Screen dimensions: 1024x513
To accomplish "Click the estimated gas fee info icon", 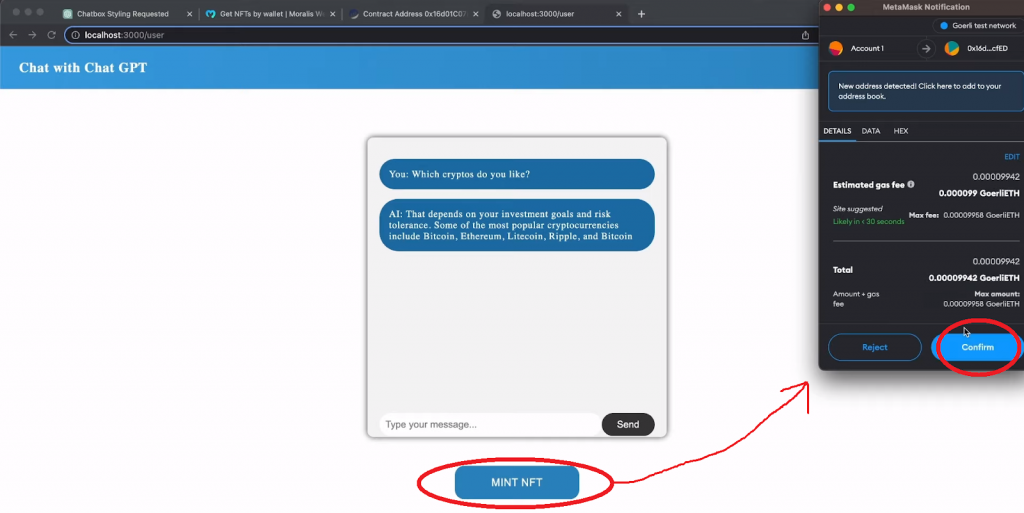I will pos(911,185).
